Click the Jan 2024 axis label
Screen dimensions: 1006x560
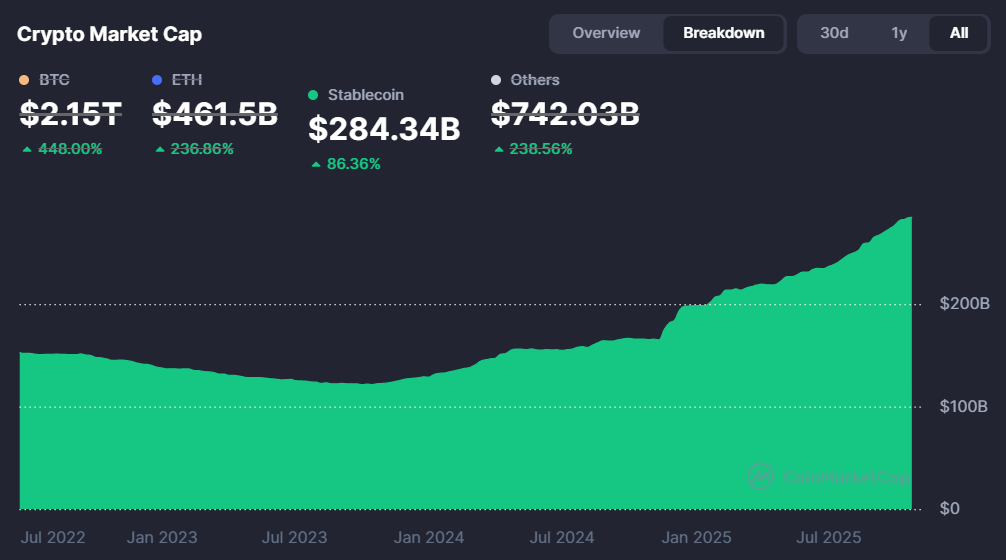[x=429, y=537]
